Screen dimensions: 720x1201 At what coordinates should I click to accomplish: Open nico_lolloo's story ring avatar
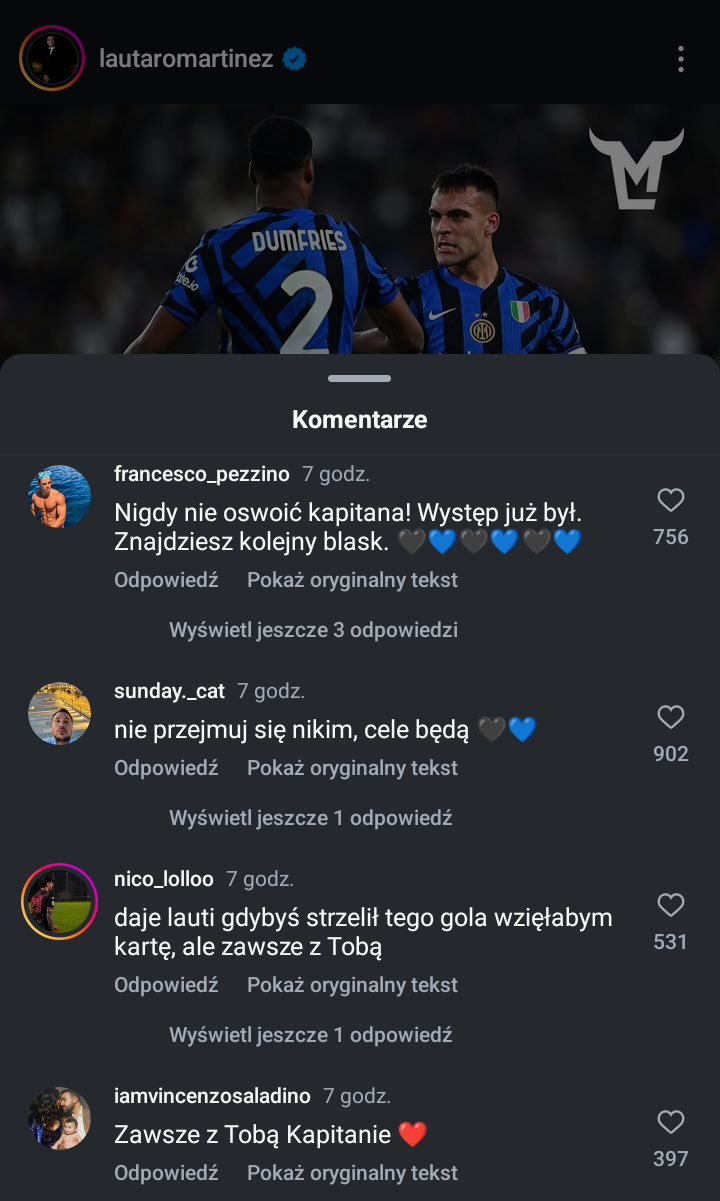(59, 901)
